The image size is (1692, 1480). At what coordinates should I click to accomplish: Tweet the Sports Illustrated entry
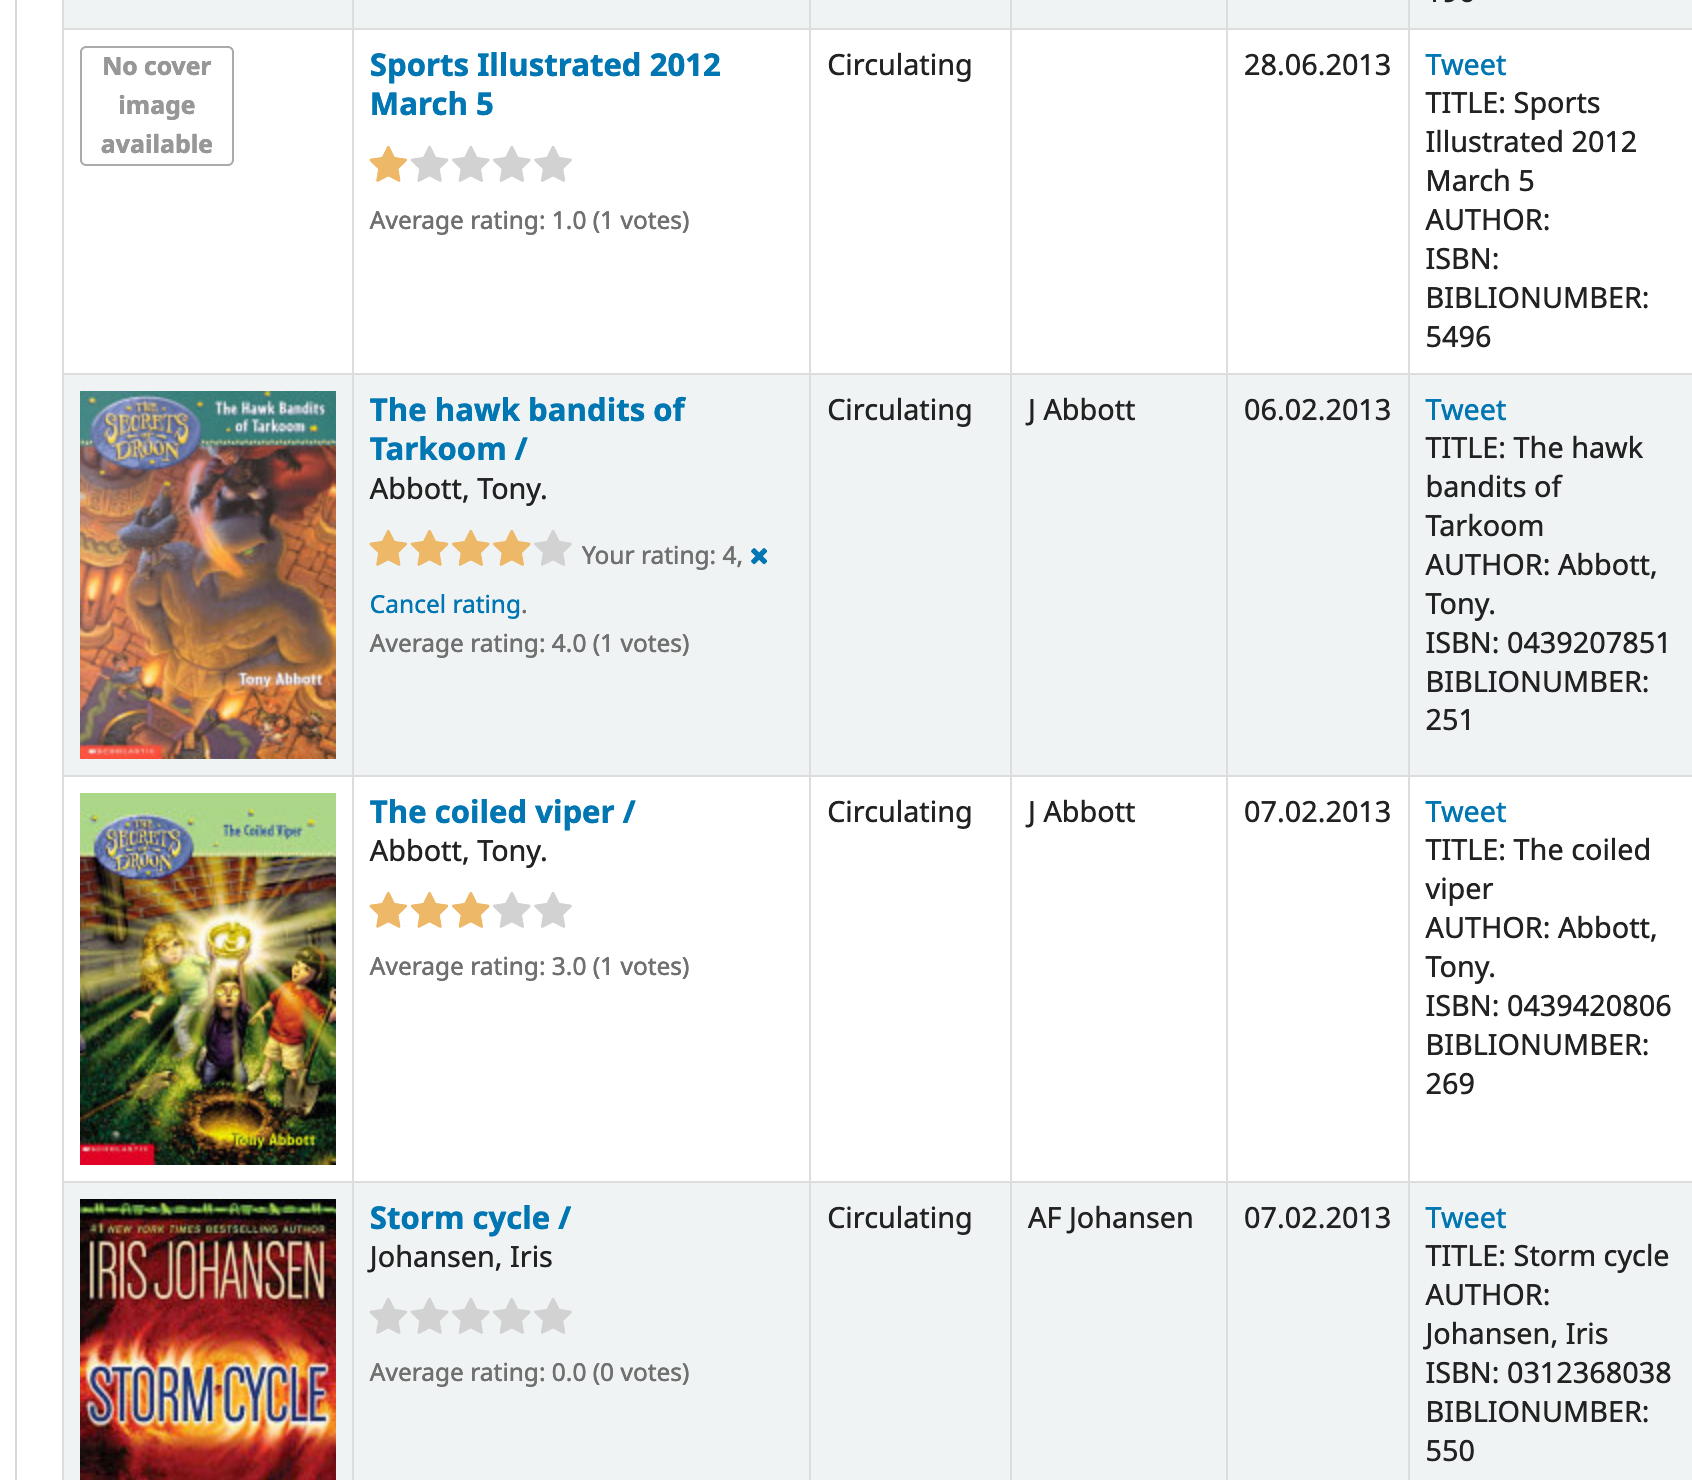pyautogui.click(x=1465, y=65)
